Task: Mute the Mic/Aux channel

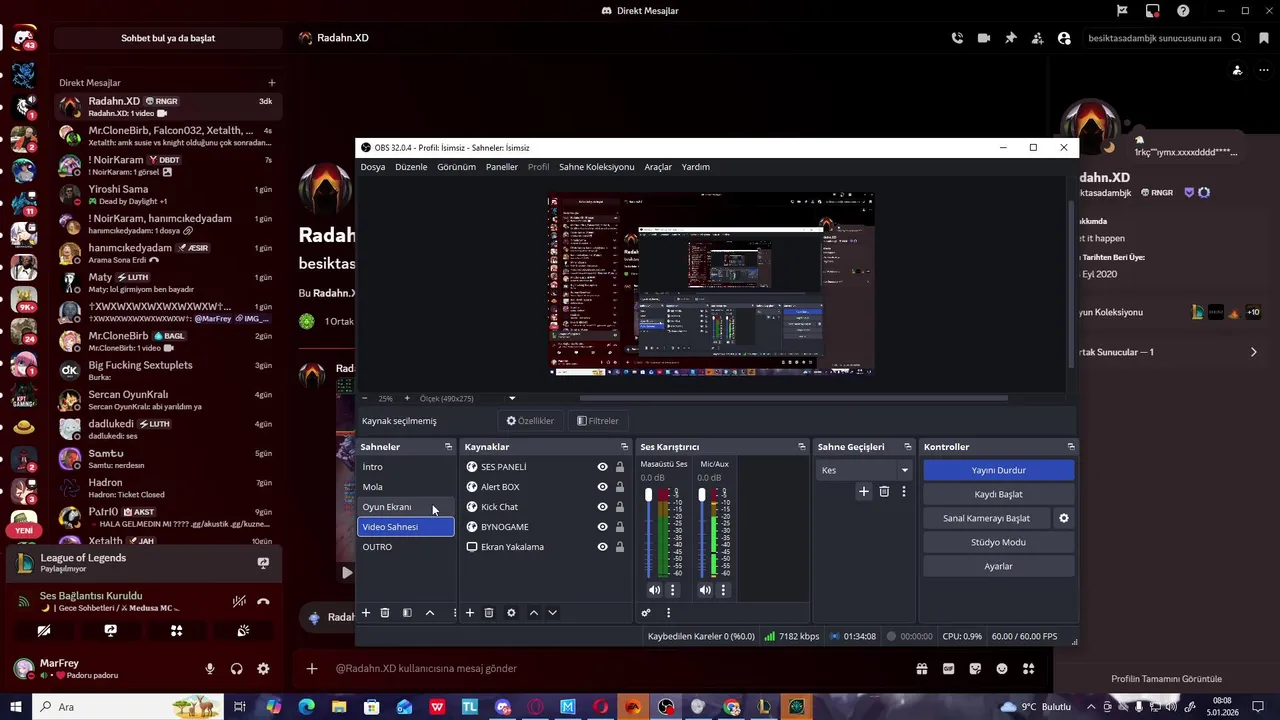Action: (x=705, y=590)
